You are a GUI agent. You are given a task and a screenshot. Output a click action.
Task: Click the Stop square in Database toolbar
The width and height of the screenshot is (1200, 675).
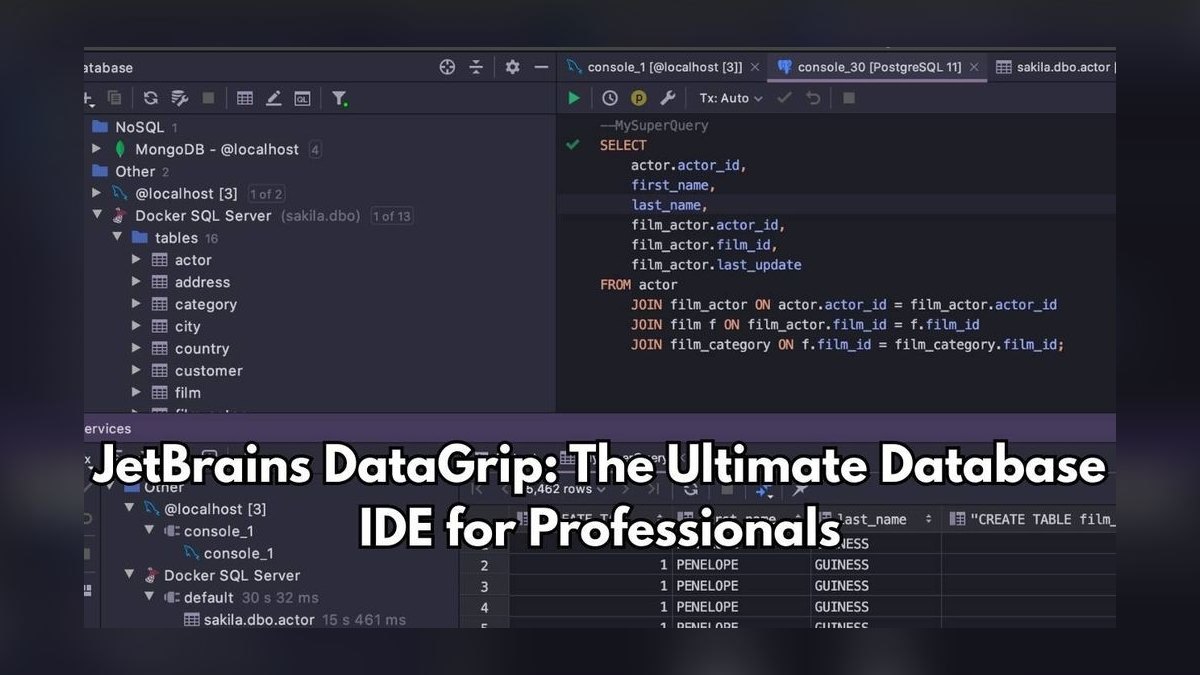point(208,98)
